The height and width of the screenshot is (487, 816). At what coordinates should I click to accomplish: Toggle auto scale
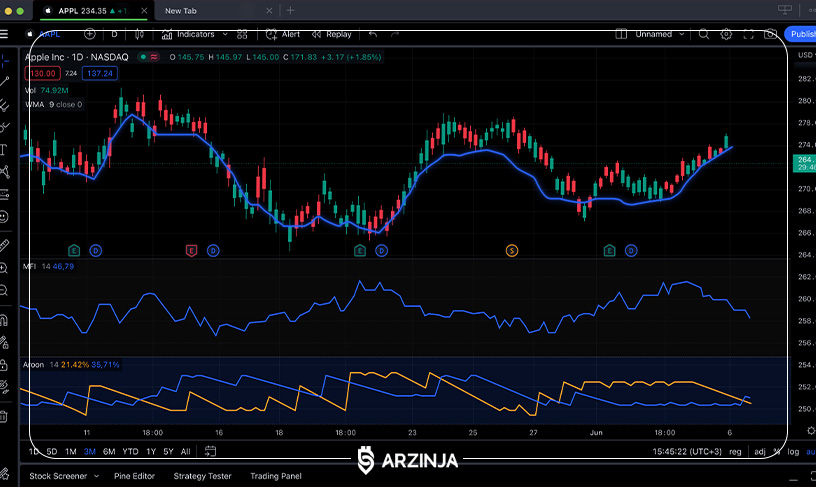click(811, 452)
